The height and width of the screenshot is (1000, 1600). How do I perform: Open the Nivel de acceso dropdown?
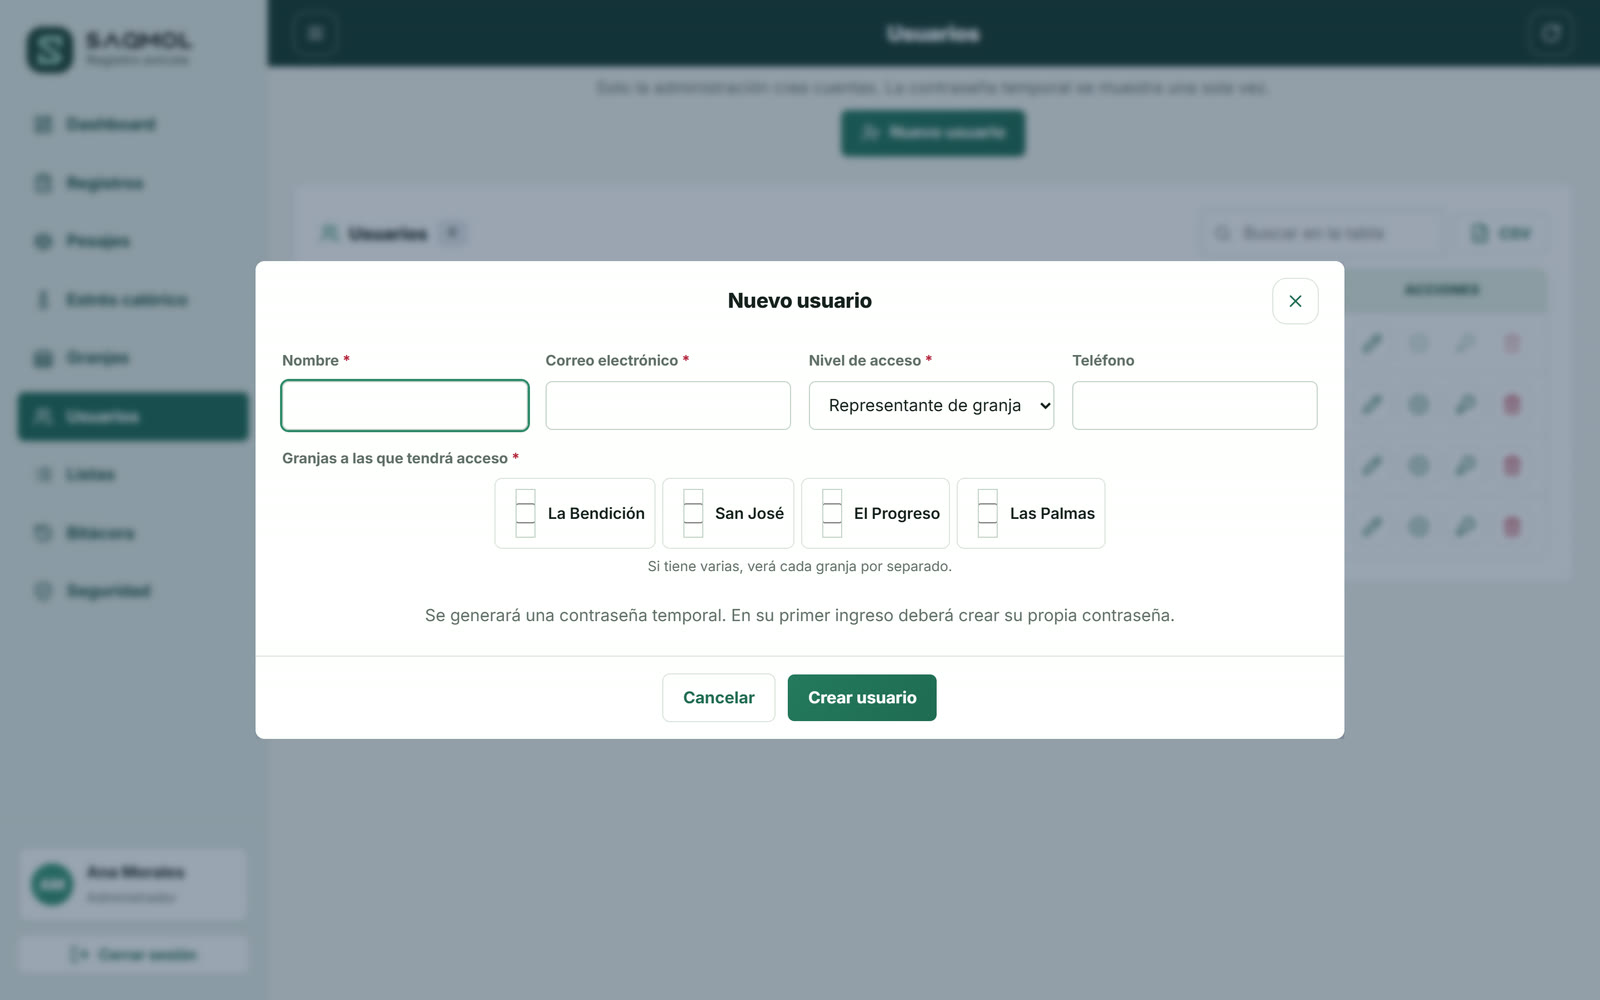pos(931,405)
